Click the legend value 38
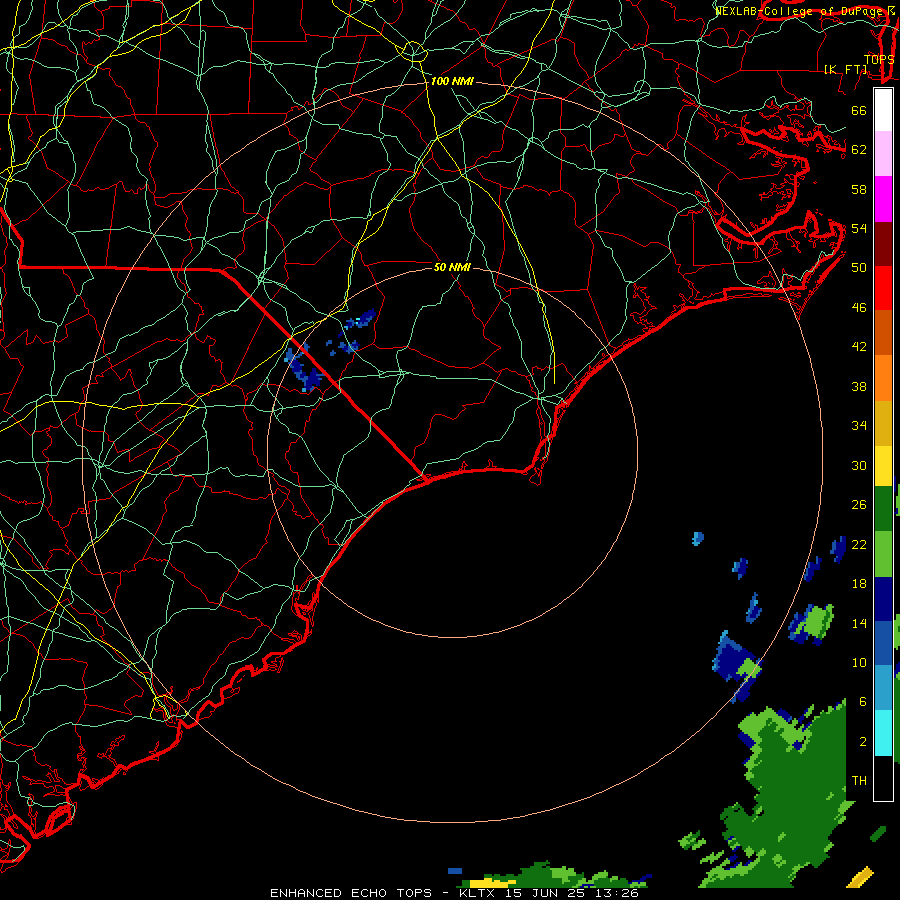The width and height of the screenshot is (900, 900). (859, 386)
